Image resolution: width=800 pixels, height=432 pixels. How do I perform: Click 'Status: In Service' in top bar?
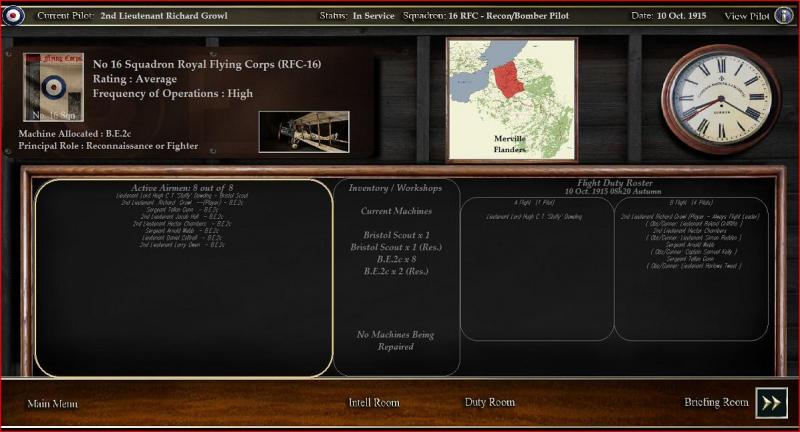pos(357,16)
